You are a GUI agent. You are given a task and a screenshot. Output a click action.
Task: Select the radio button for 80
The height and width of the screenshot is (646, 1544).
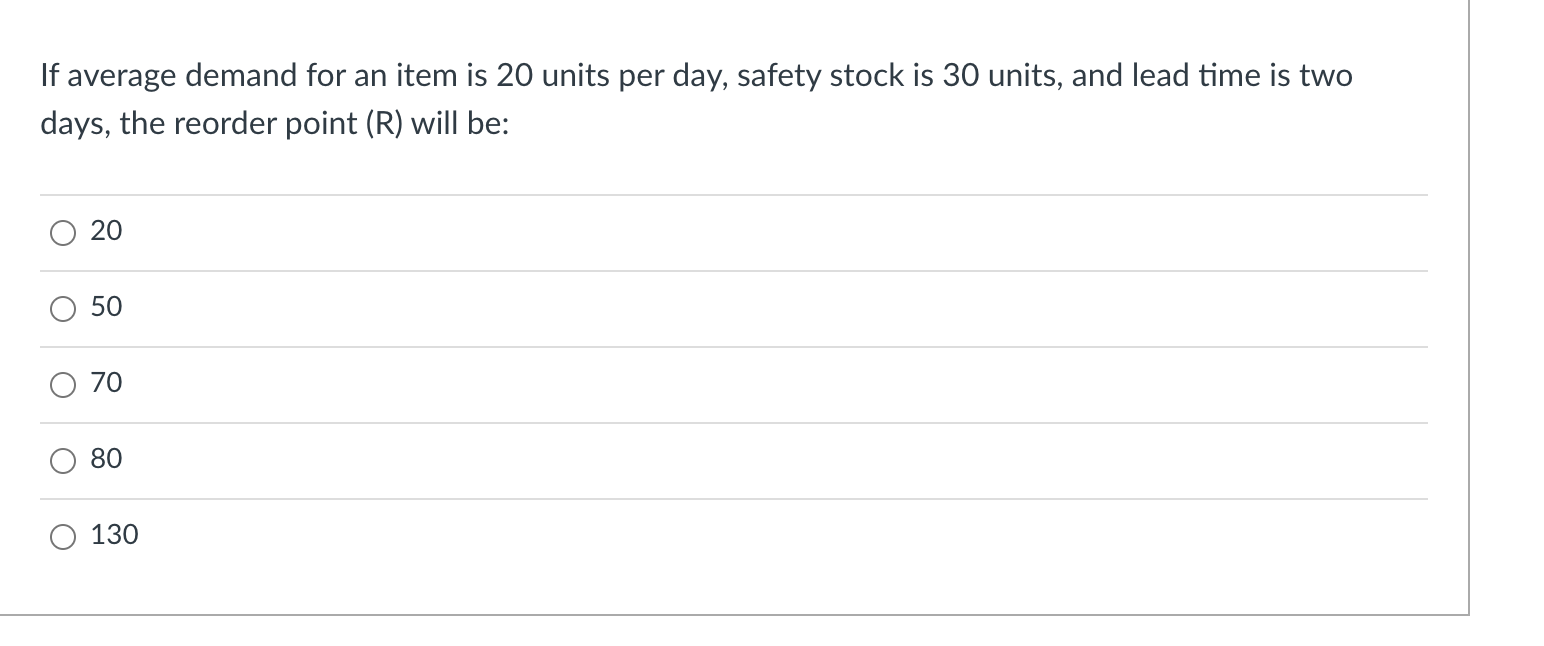click(62, 459)
